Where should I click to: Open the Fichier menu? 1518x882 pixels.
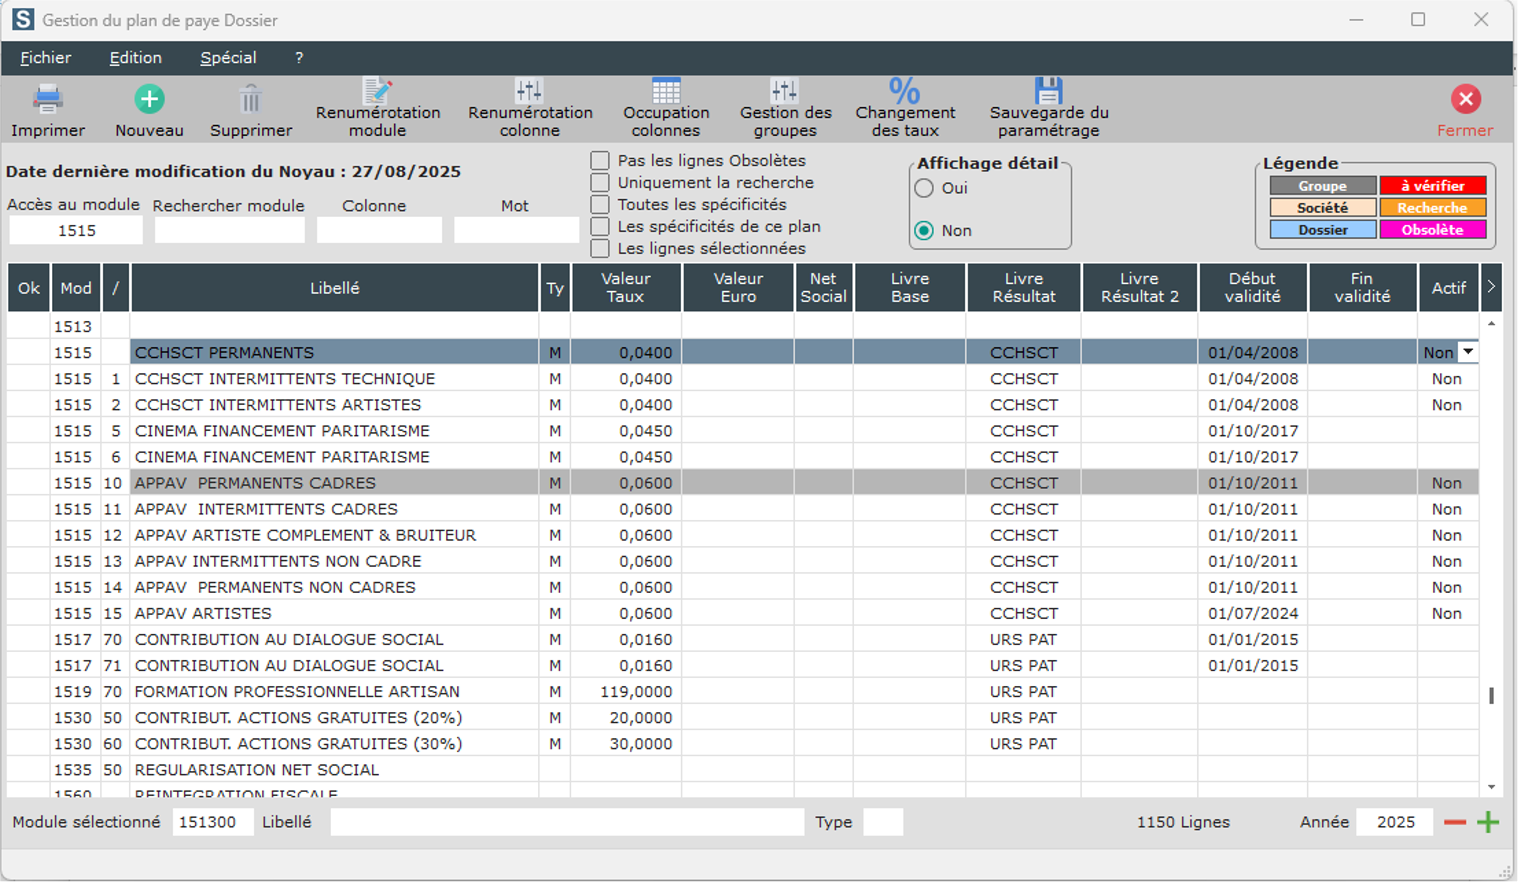[x=46, y=58]
